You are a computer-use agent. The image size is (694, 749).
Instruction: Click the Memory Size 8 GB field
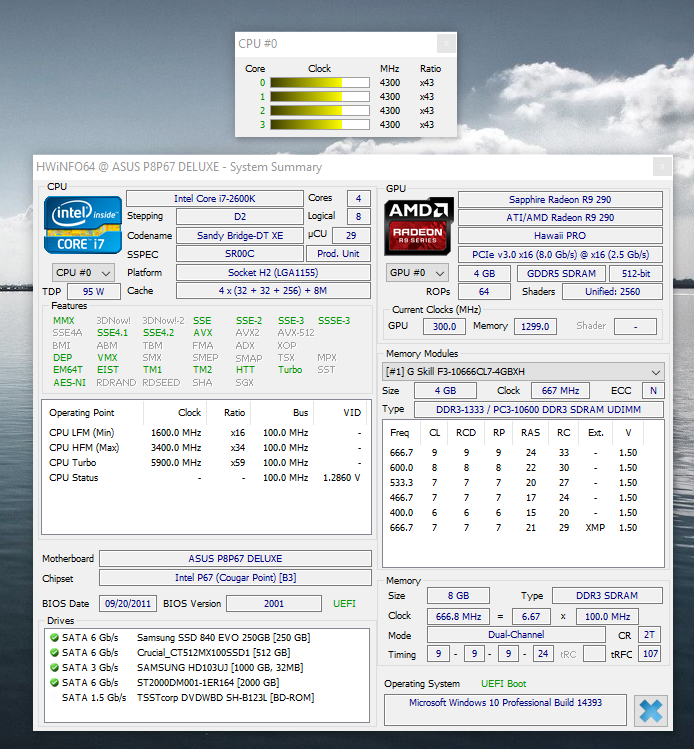(458, 596)
